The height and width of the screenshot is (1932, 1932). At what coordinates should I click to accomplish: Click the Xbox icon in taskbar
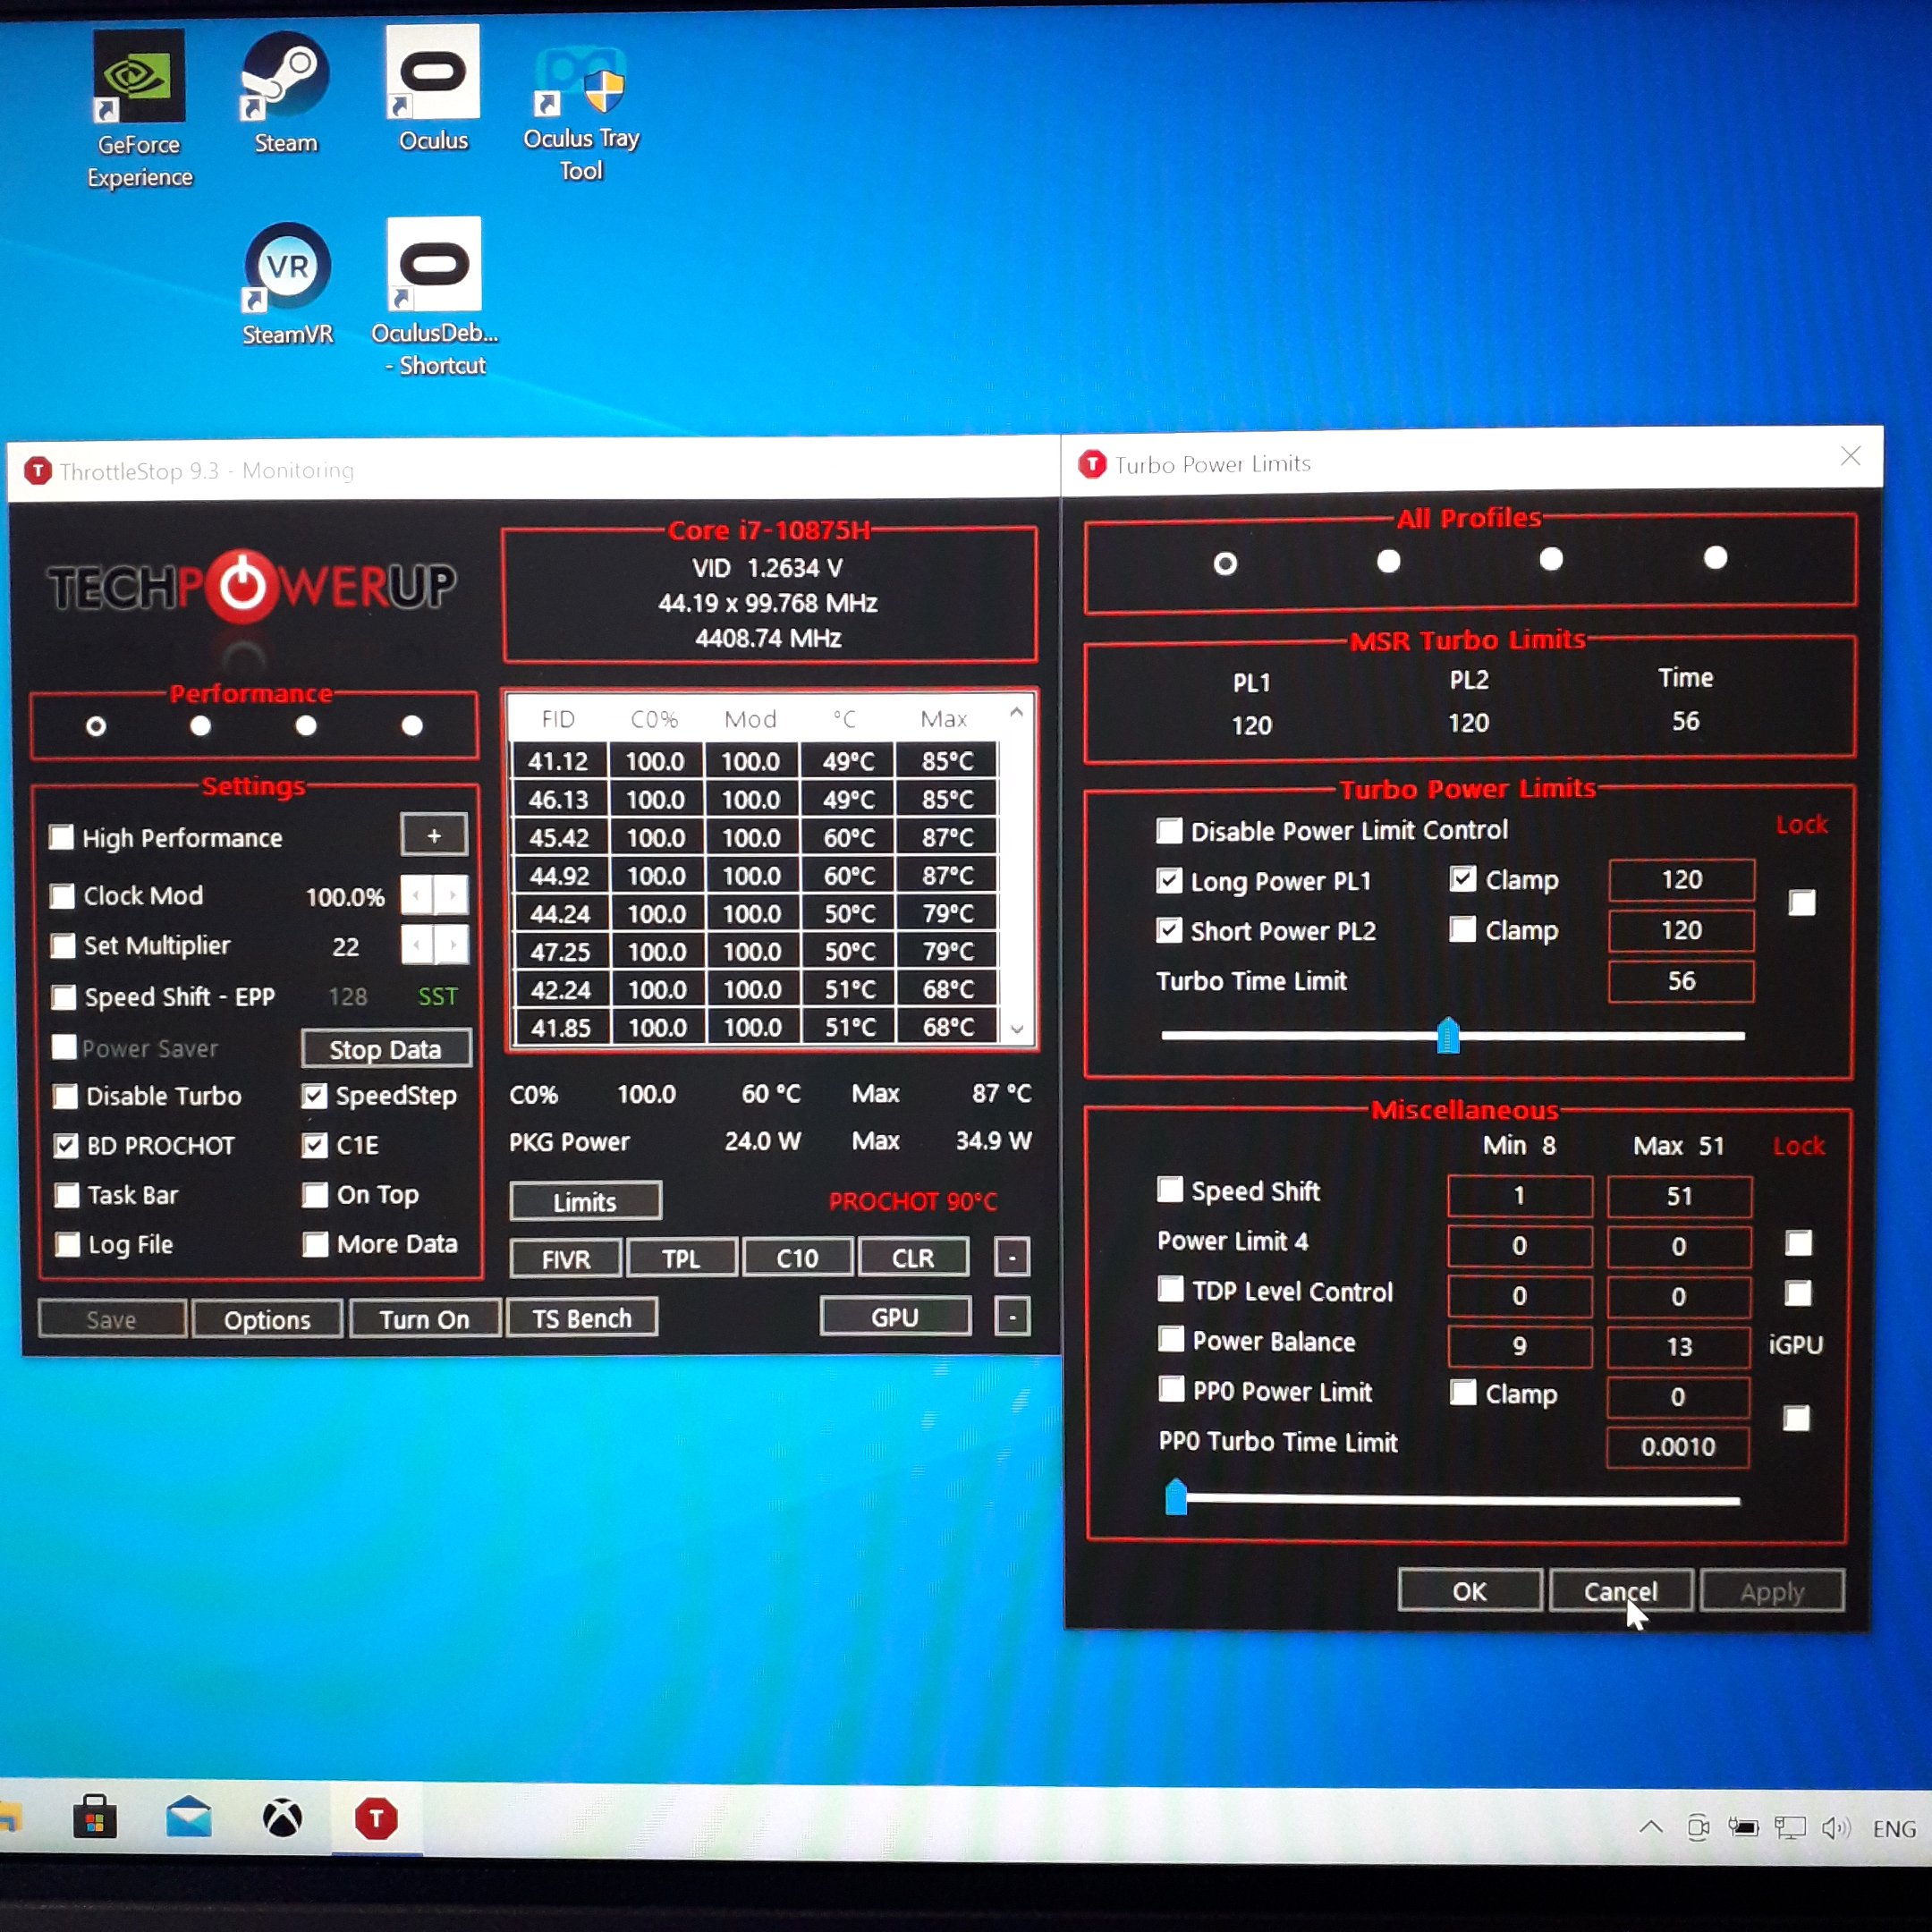282,1818
